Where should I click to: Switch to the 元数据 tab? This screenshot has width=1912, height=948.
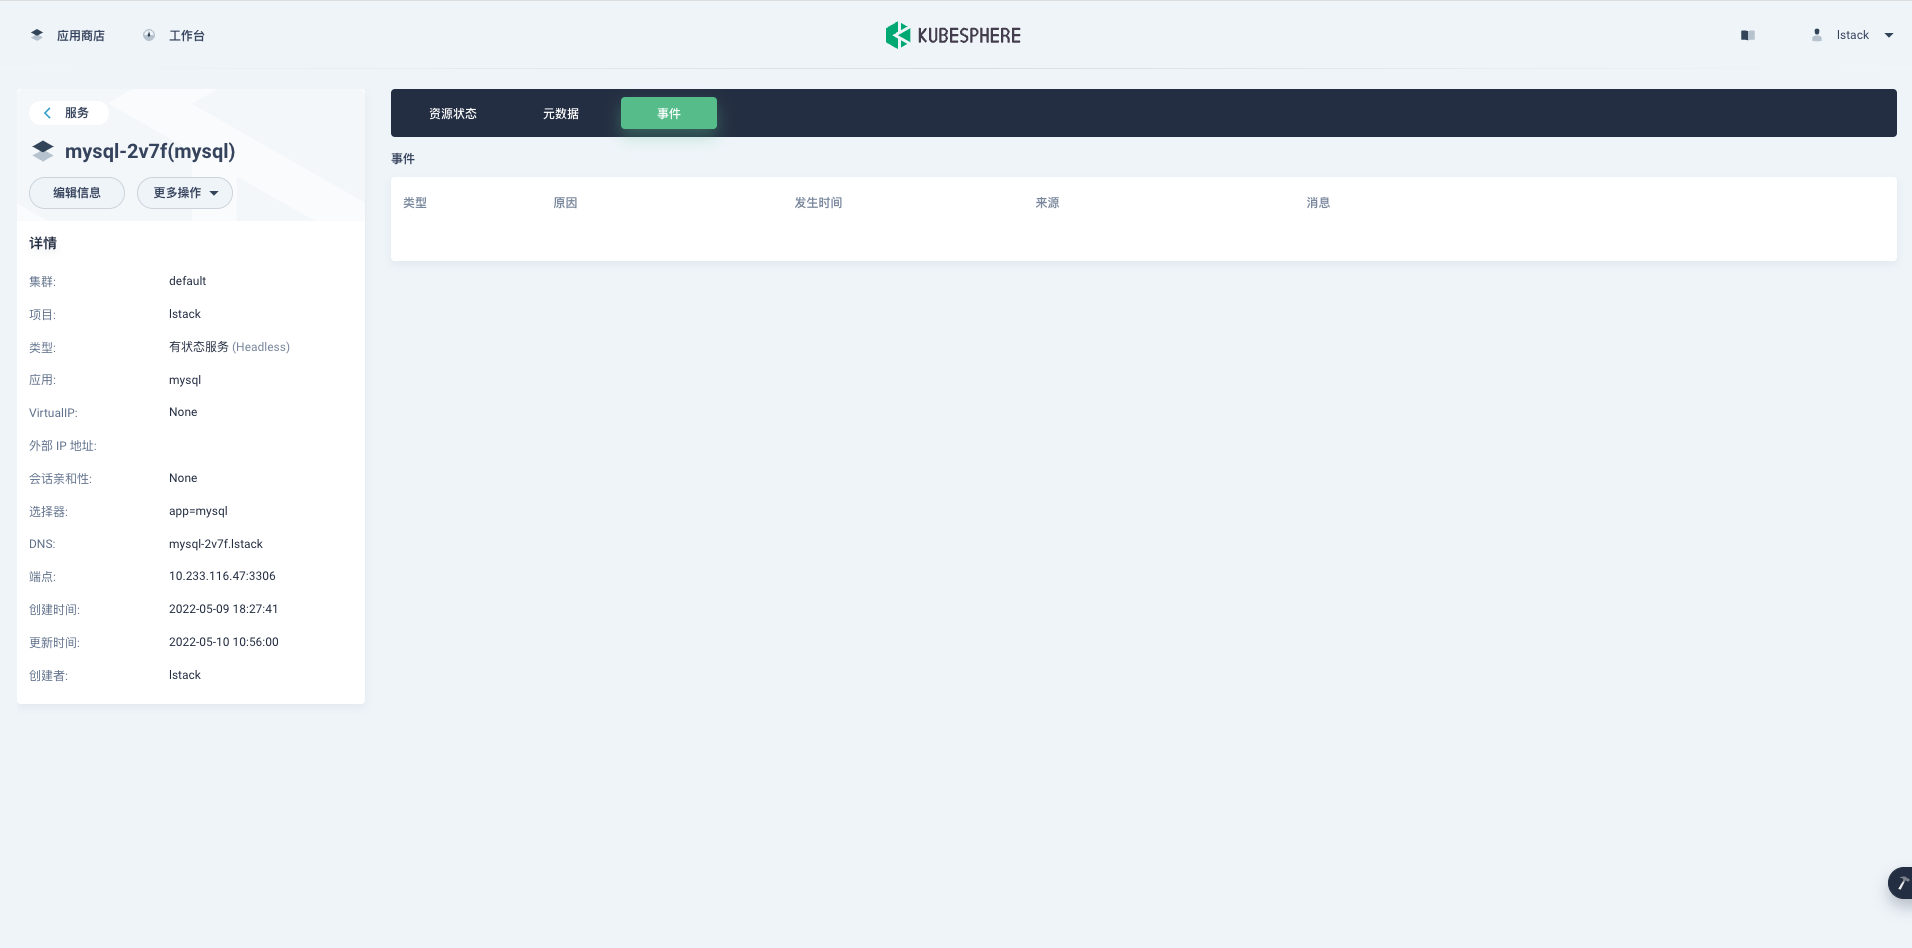click(561, 113)
